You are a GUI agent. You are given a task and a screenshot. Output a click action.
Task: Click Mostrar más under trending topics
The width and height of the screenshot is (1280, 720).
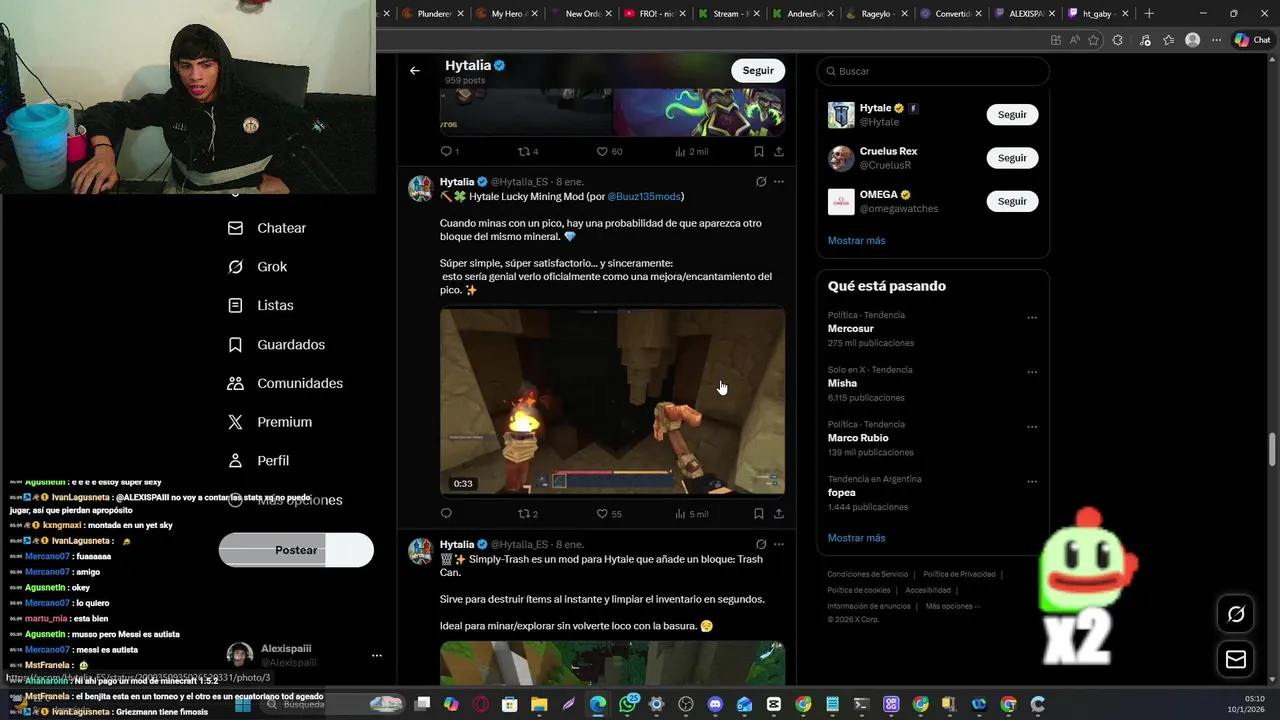[x=856, y=538]
